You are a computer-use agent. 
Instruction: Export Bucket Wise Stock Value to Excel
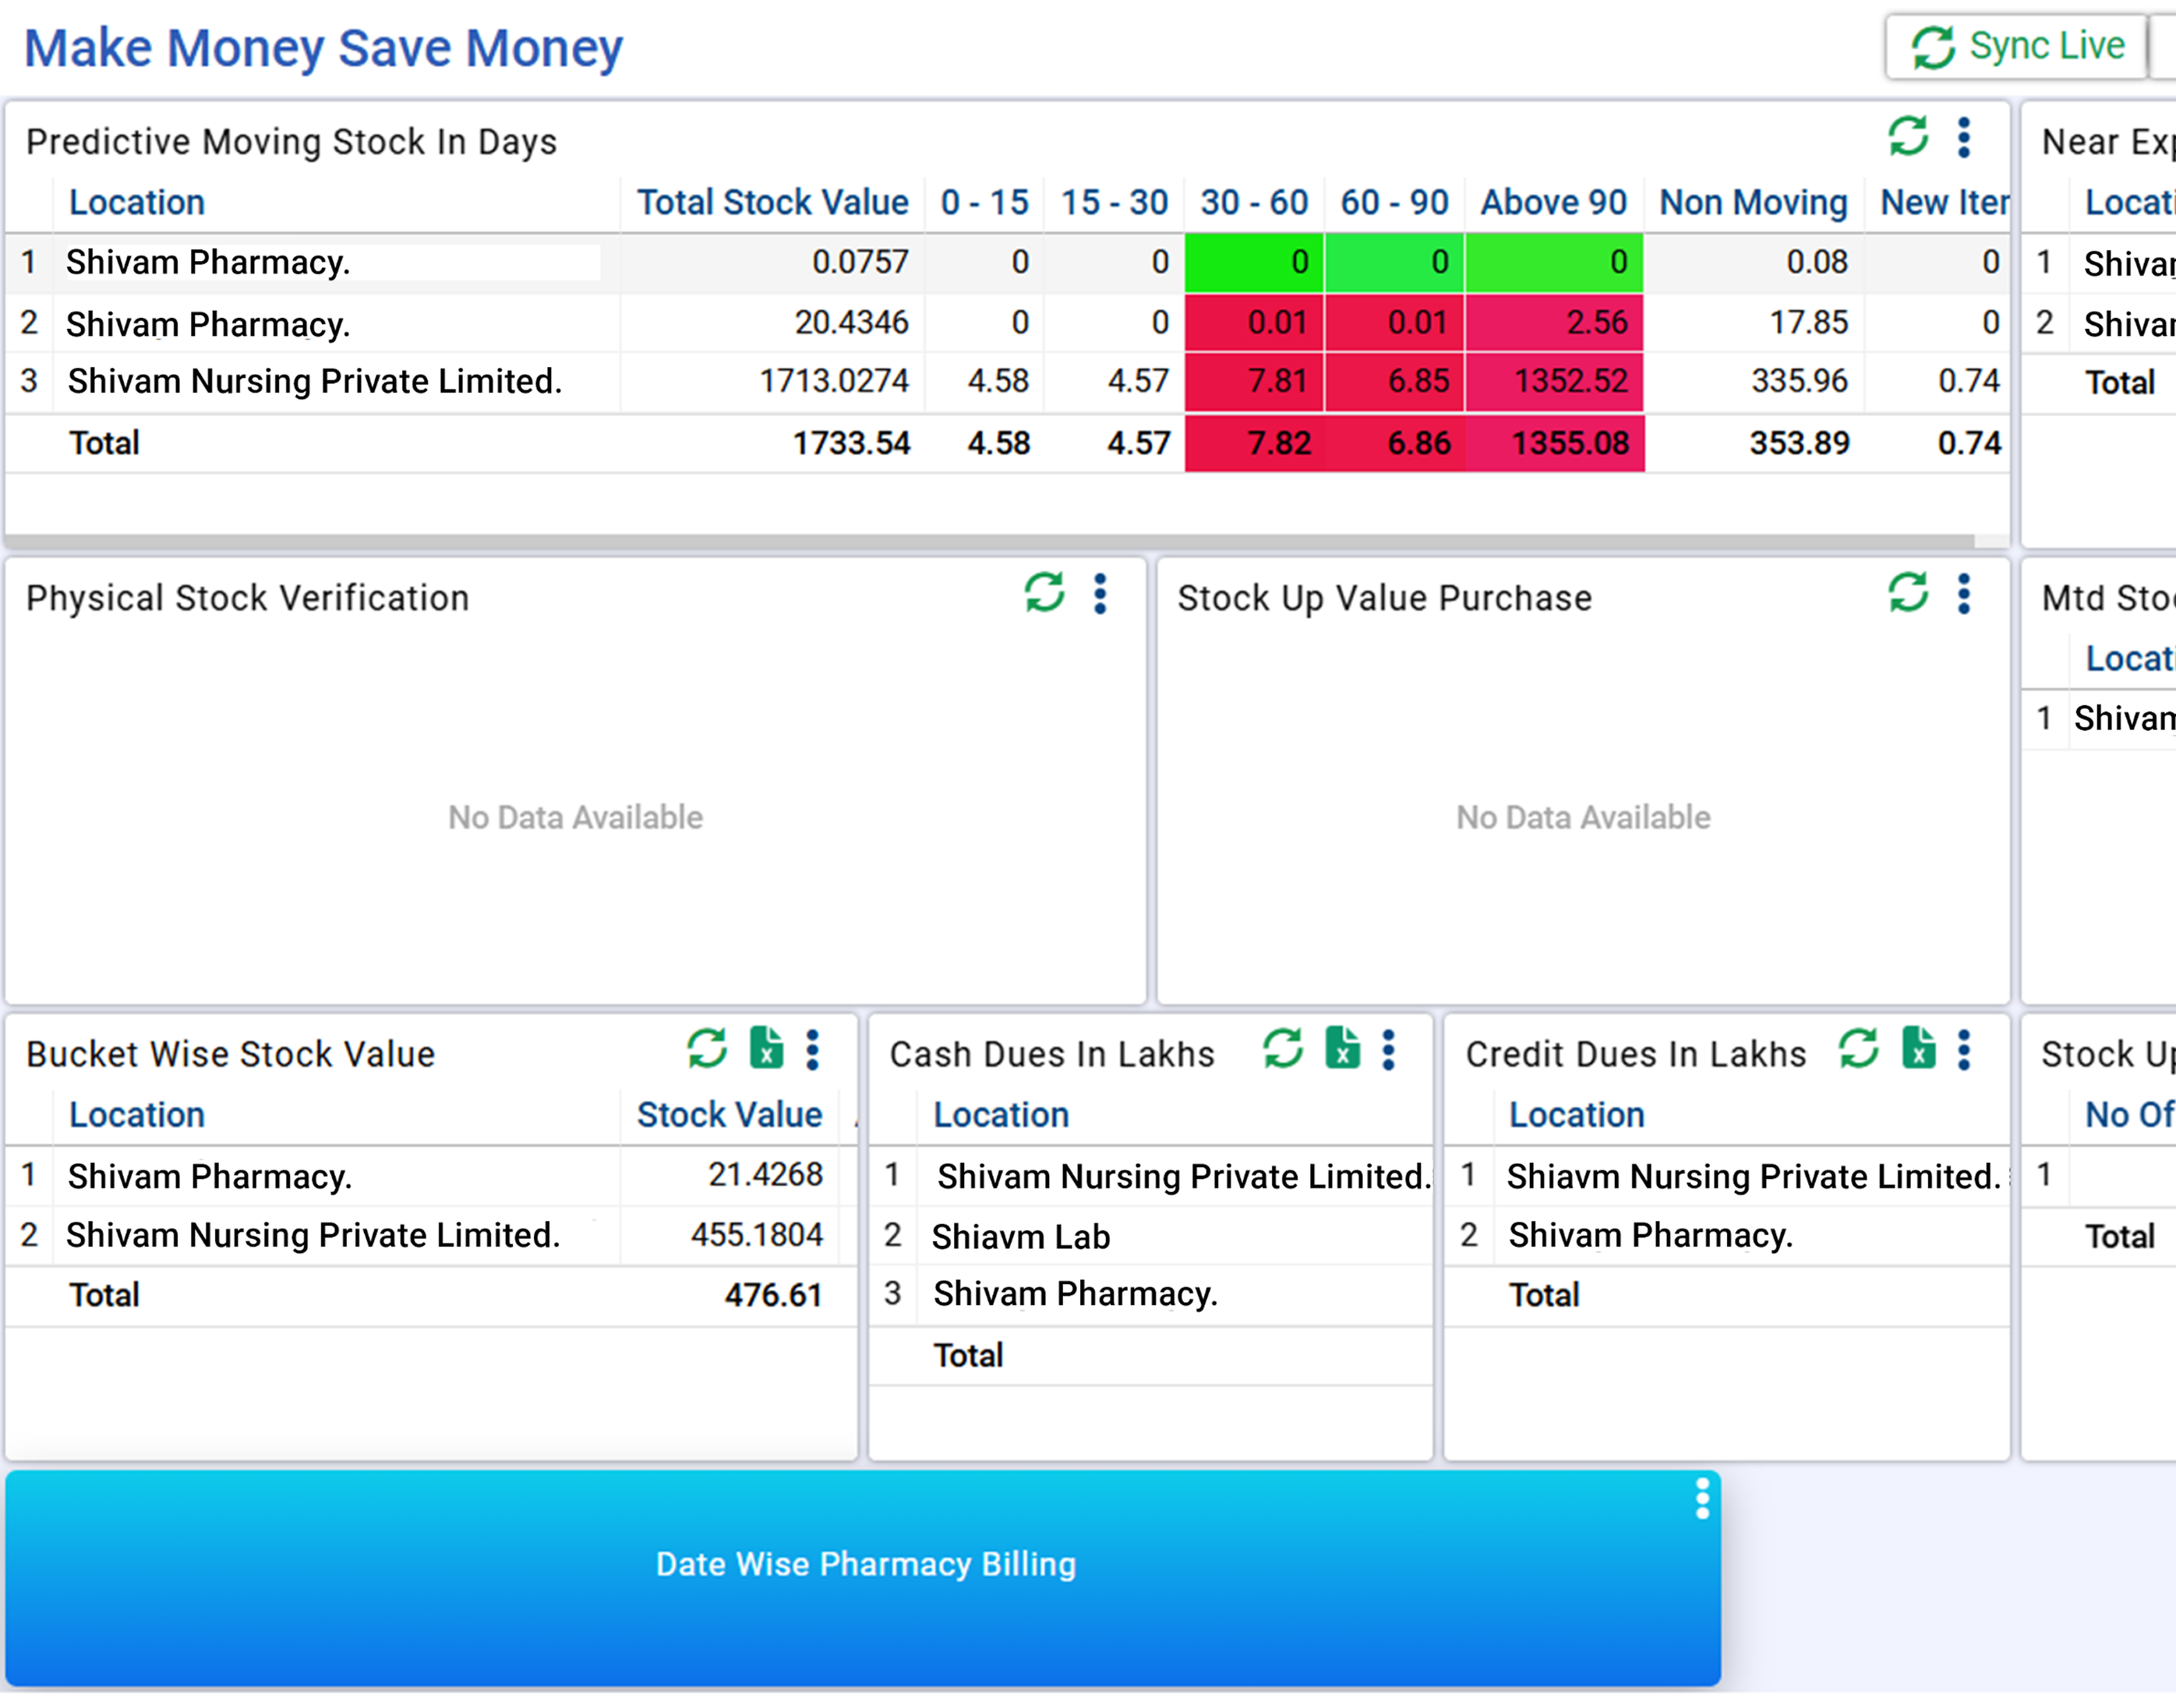point(766,1049)
